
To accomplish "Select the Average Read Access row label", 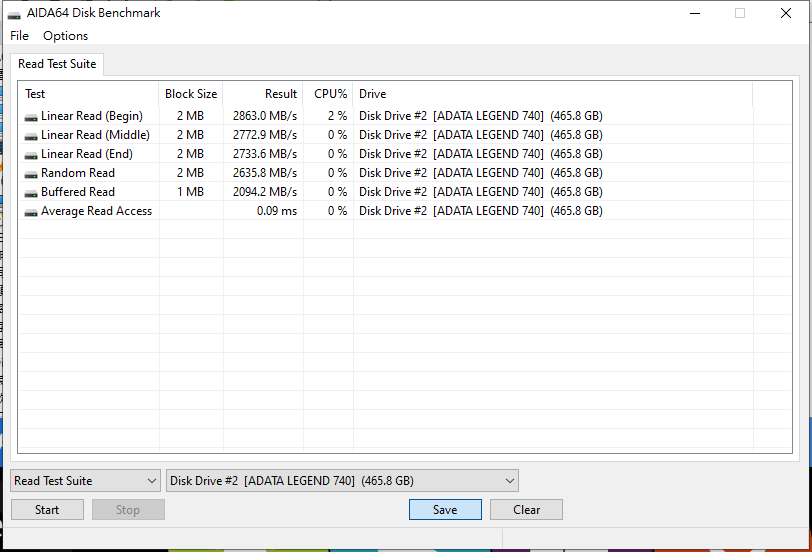I will click(96, 211).
